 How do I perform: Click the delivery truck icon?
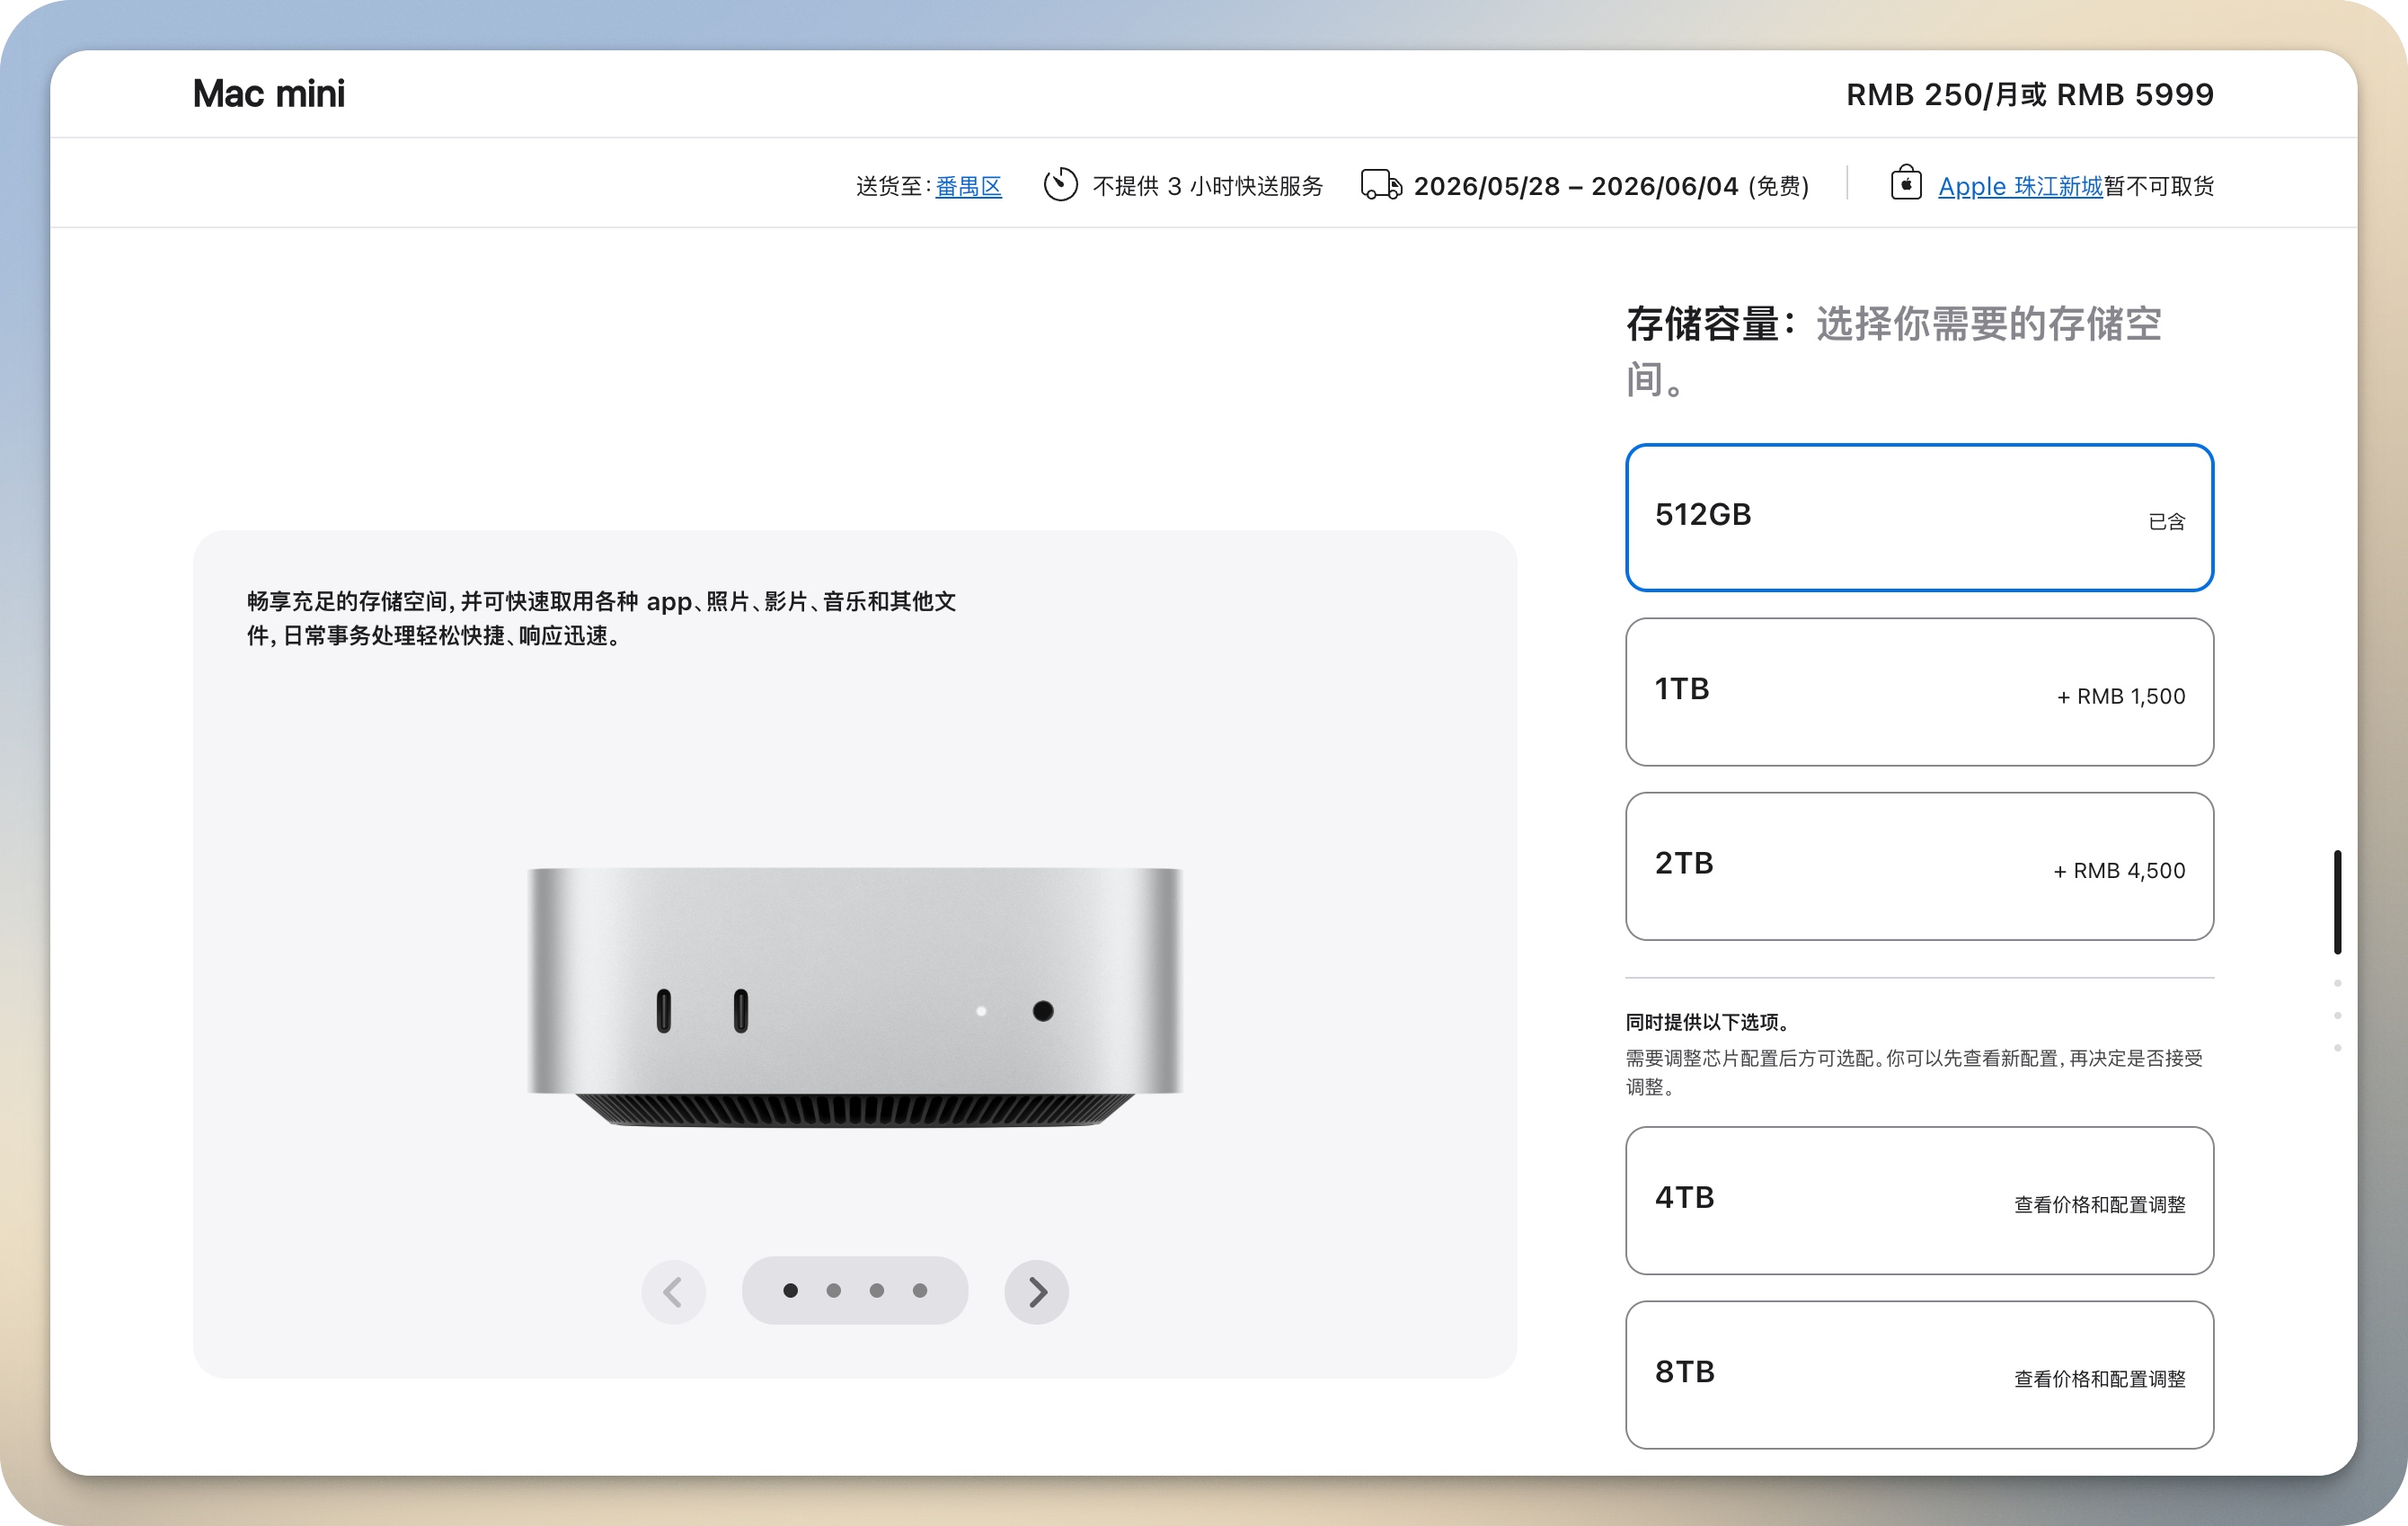click(1381, 185)
